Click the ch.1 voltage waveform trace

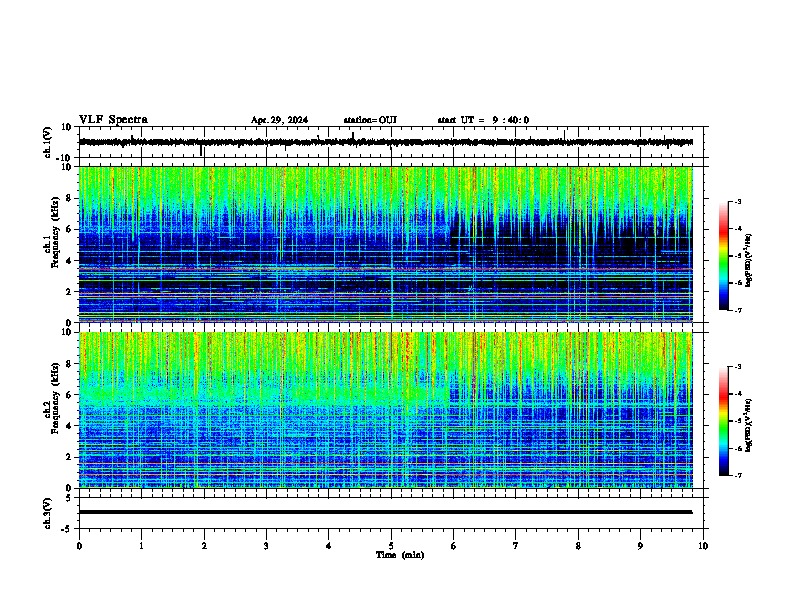385,142
